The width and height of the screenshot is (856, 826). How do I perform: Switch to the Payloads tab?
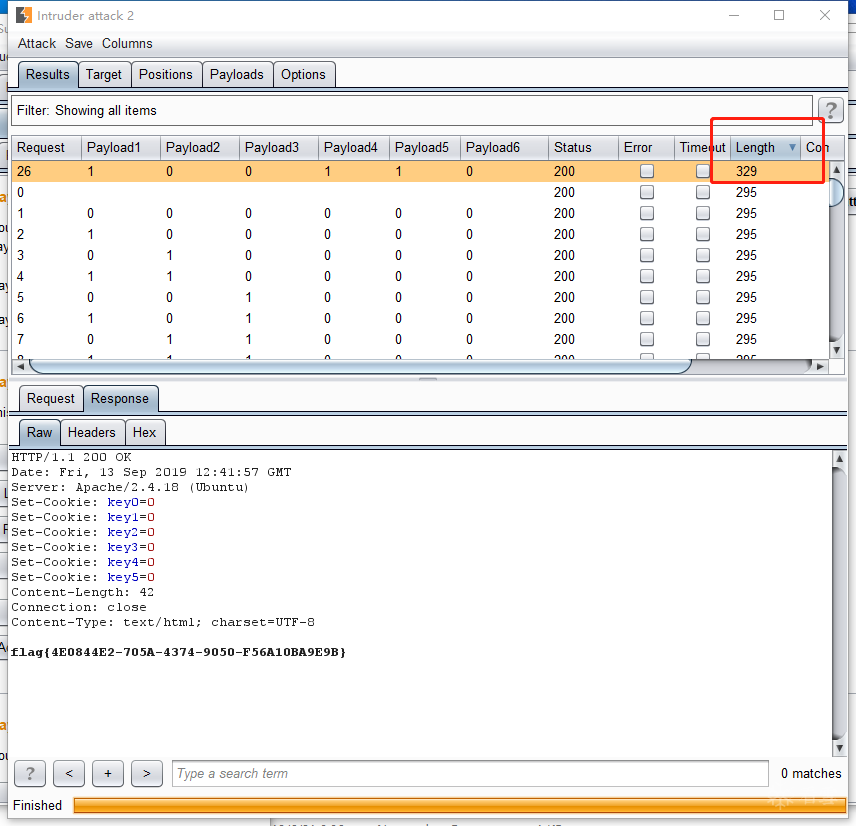tap(236, 74)
